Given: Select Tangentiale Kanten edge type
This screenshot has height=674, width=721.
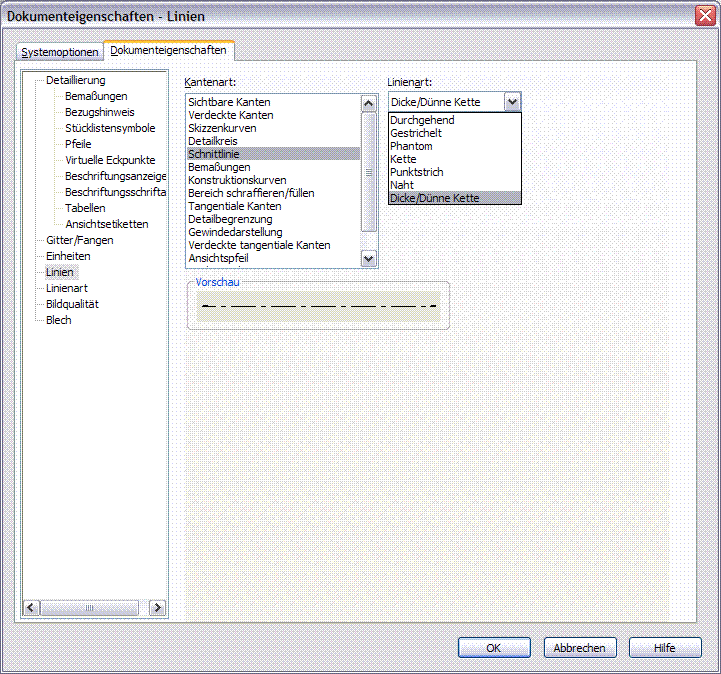Looking at the screenshot, I should tap(273, 206).
